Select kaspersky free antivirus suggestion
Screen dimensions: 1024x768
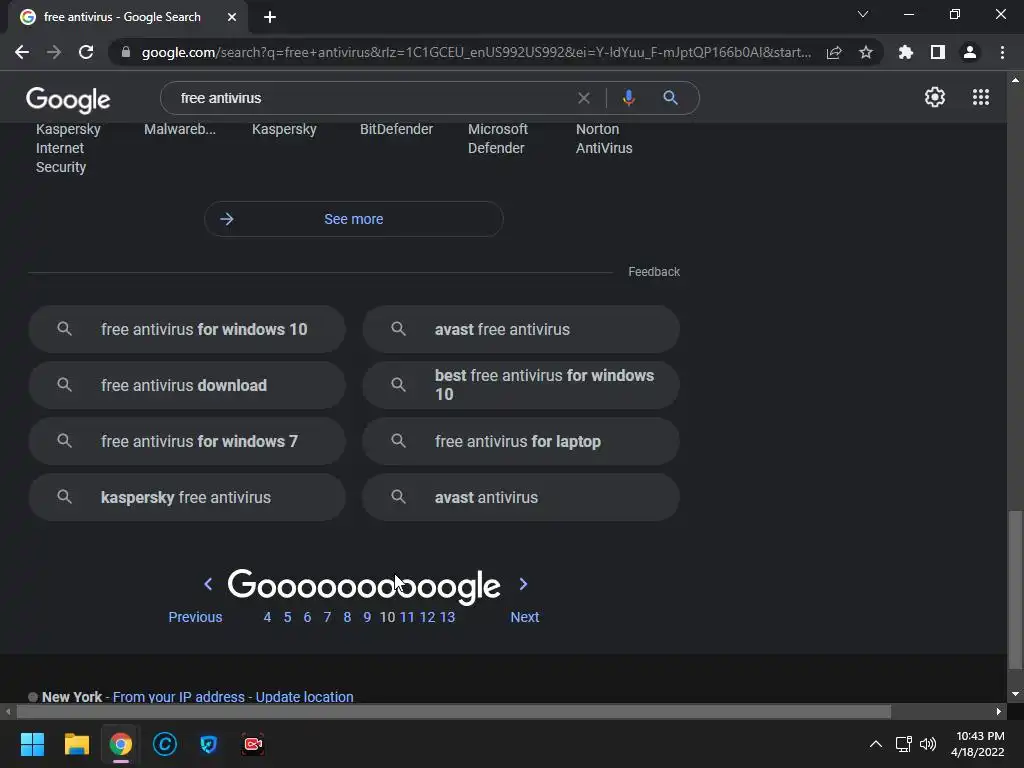(x=187, y=498)
